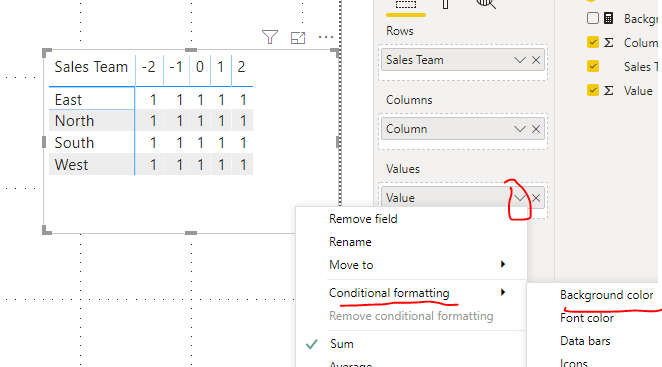Select the South row header
Viewport: 662px width, 367px height.
point(74,143)
